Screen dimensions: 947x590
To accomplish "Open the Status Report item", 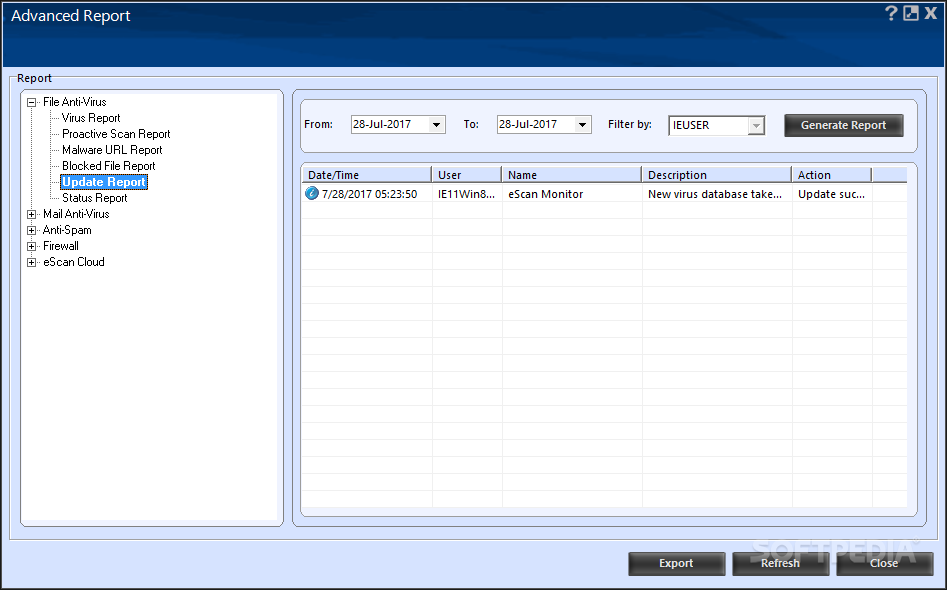I will tap(94, 198).
